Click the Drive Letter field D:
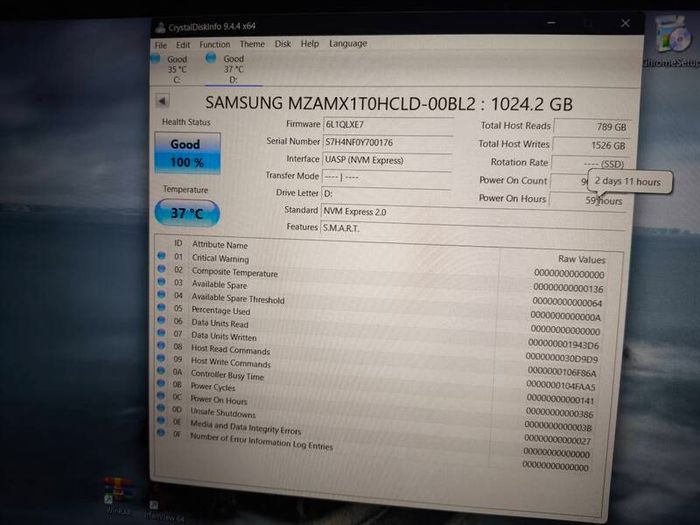This screenshot has height=525, width=700. (386, 194)
